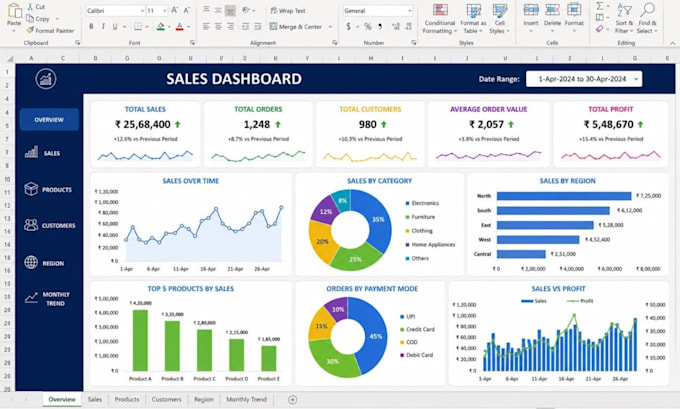Toggle Bold formatting in Font group
The height and width of the screenshot is (409, 680).
pos(91,26)
